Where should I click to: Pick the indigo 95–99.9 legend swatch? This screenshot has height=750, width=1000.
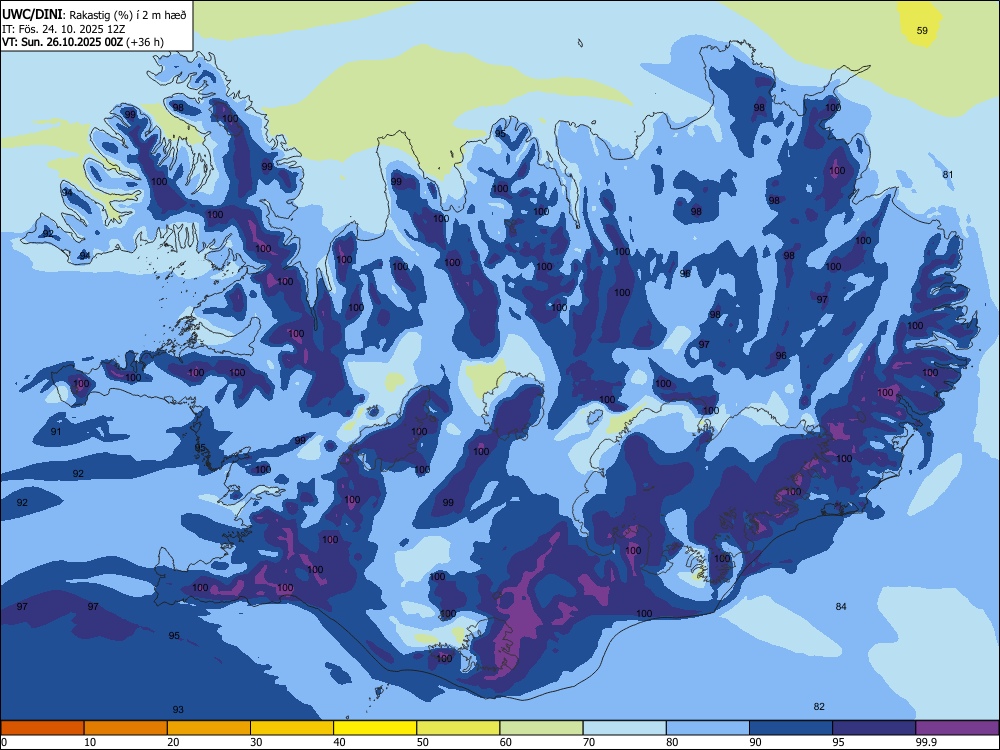pos(874,728)
